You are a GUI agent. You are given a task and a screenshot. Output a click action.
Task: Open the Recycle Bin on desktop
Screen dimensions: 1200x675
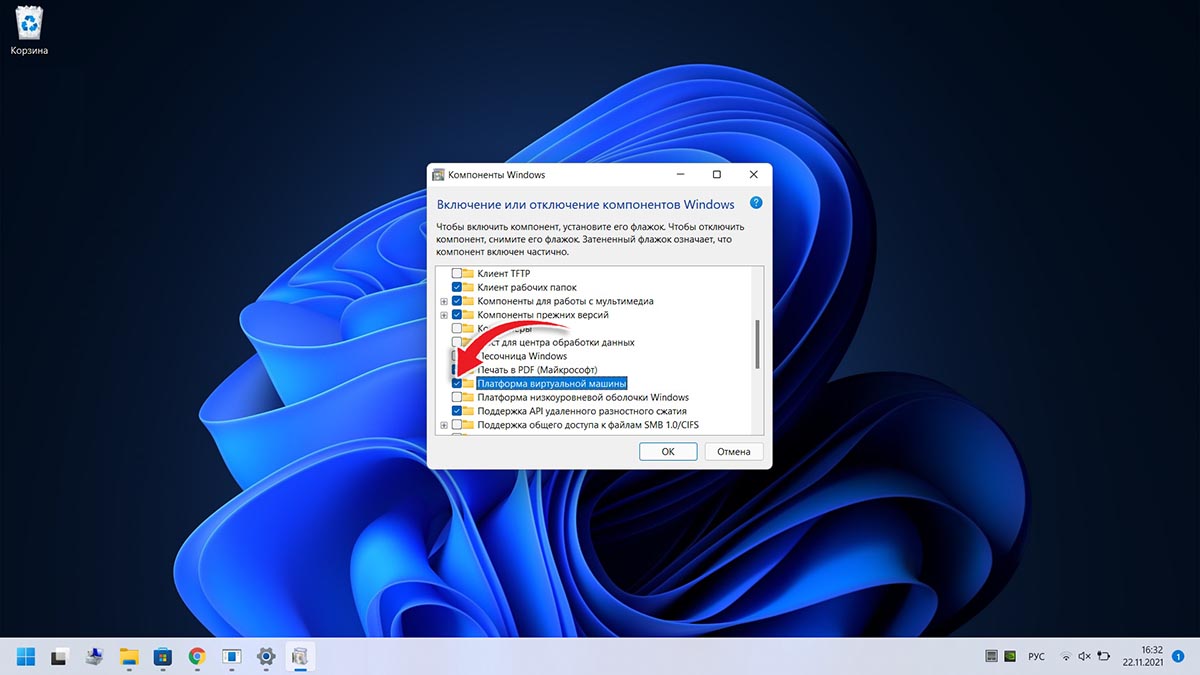click(x=29, y=27)
